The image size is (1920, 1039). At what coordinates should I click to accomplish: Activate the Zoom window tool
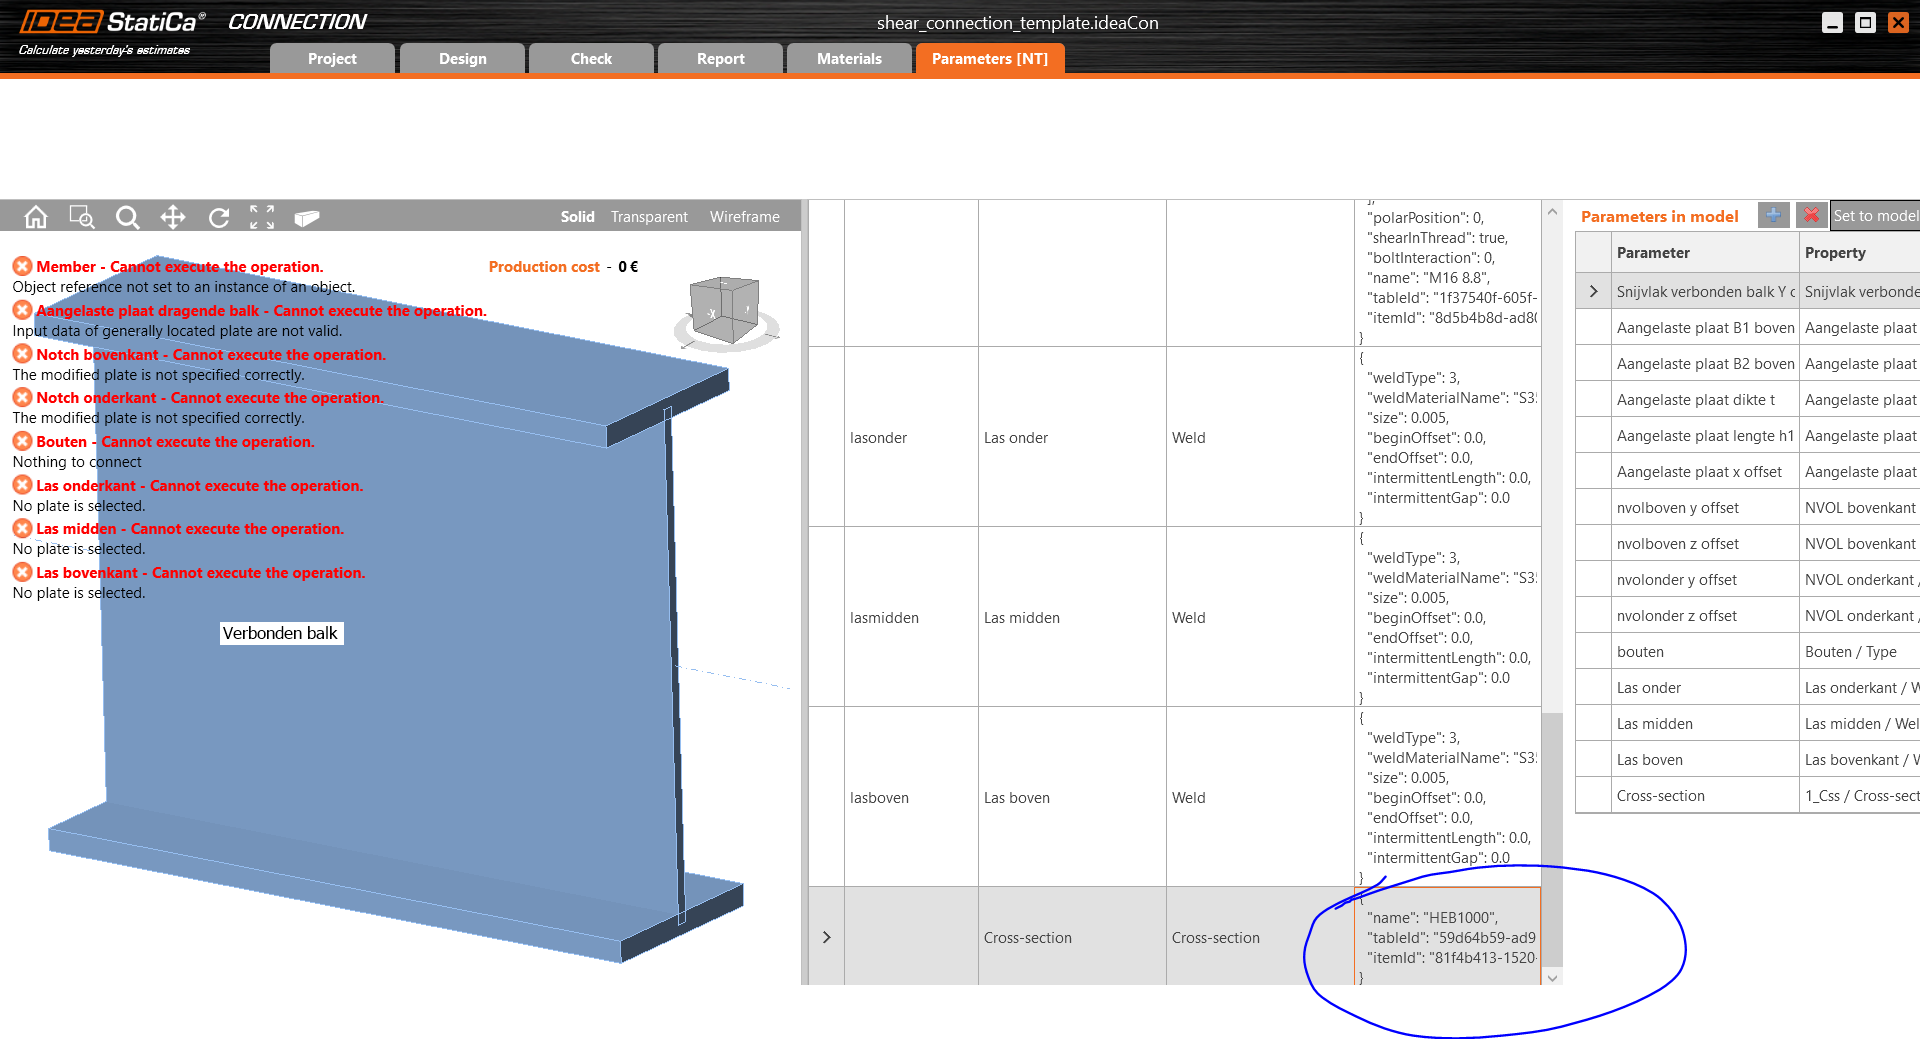pos(81,216)
